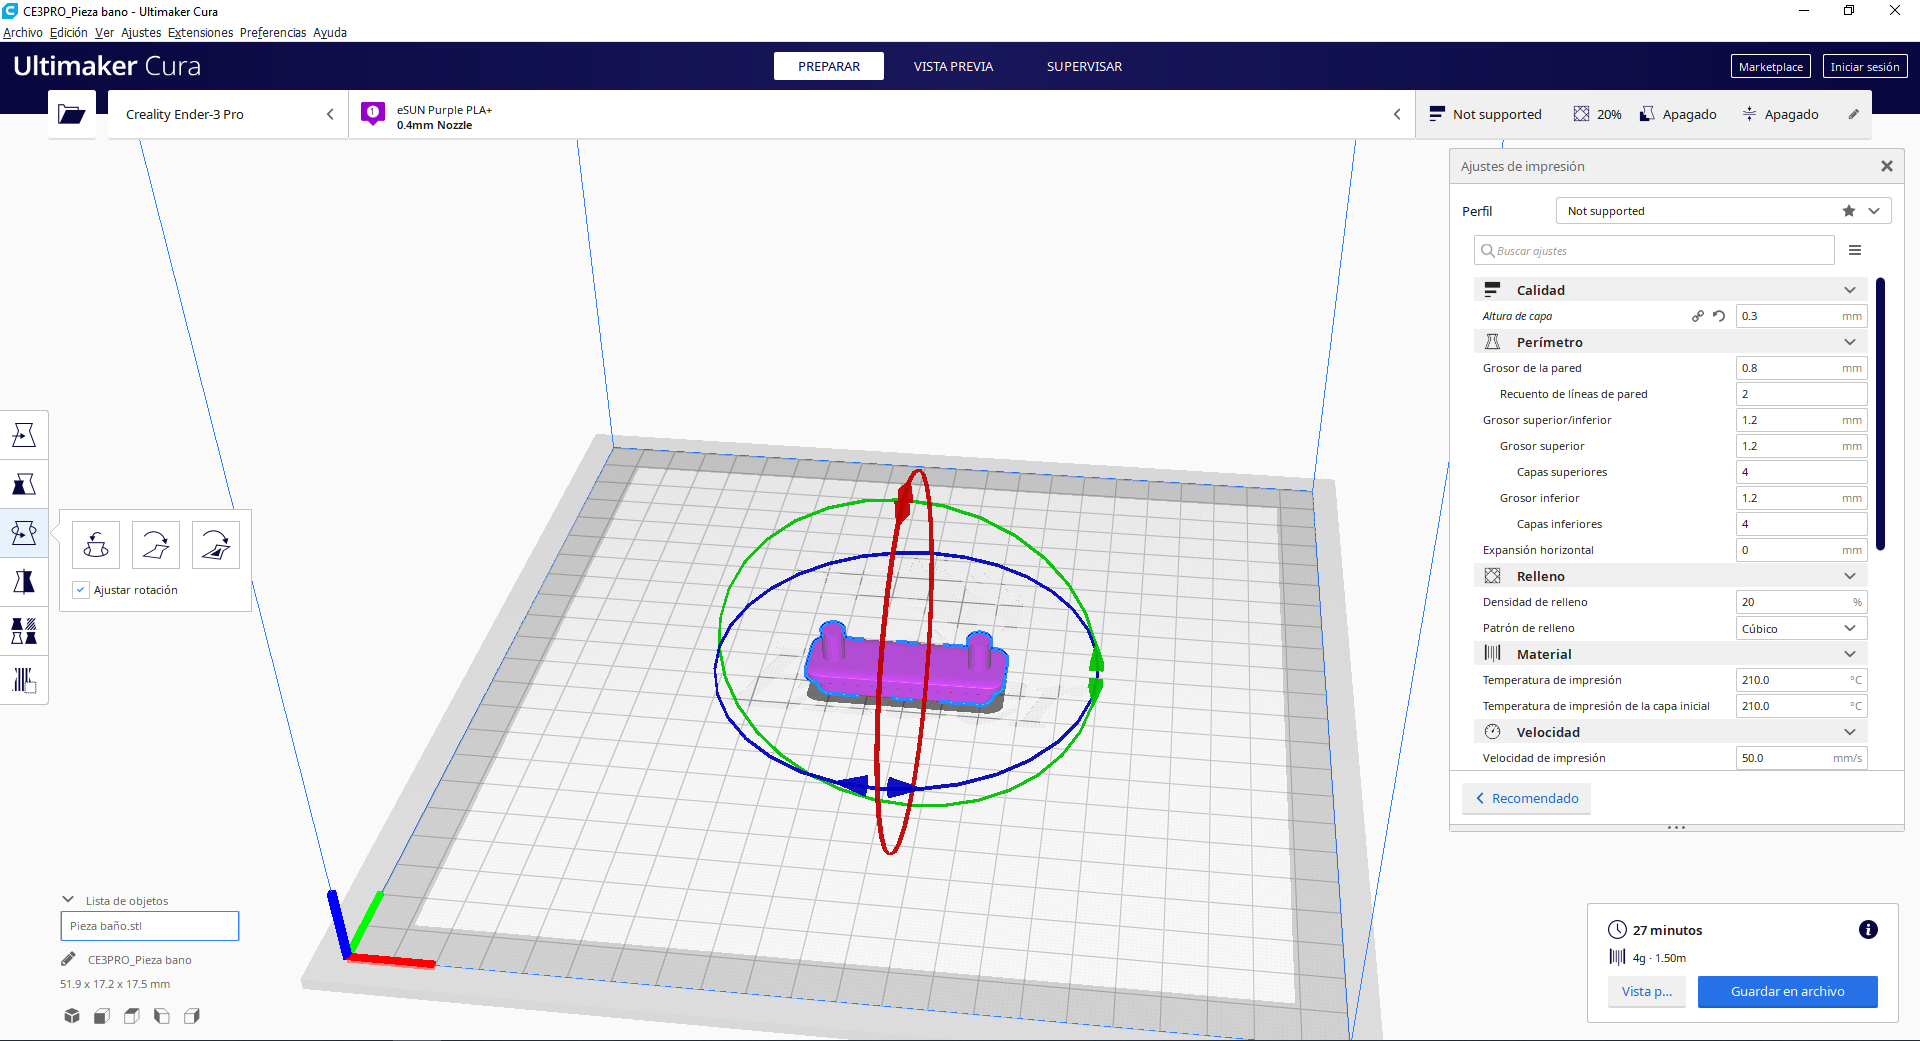Switch to top camera view
Screen dimensions: 1920x1041
pos(132,1016)
